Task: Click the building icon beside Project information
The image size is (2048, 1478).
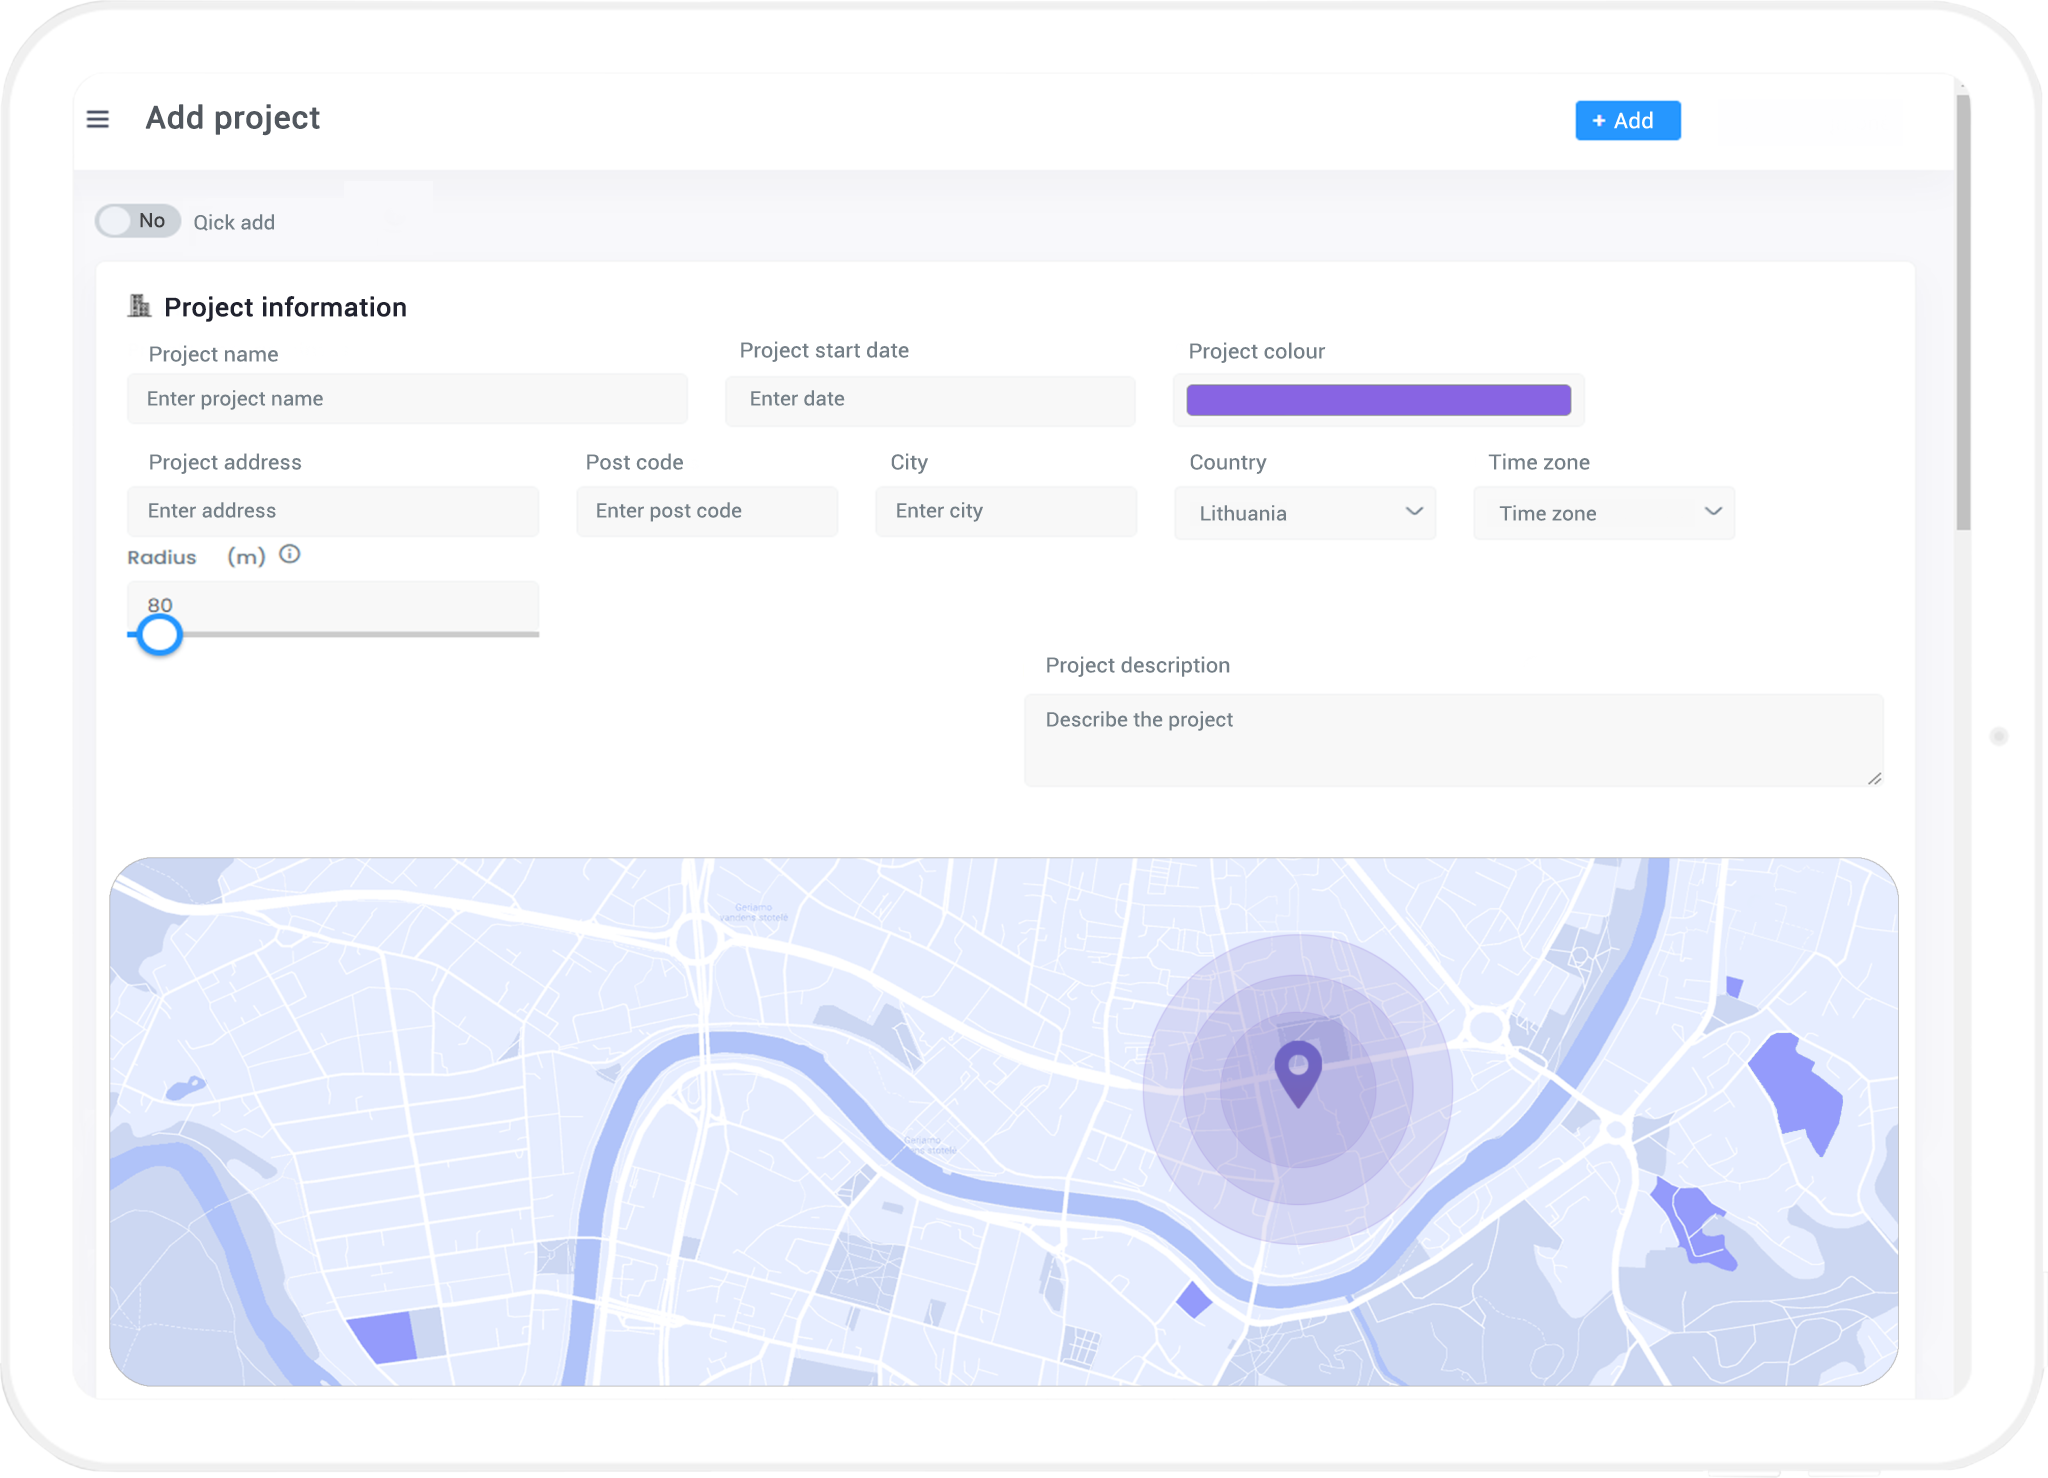Action: (x=139, y=306)
